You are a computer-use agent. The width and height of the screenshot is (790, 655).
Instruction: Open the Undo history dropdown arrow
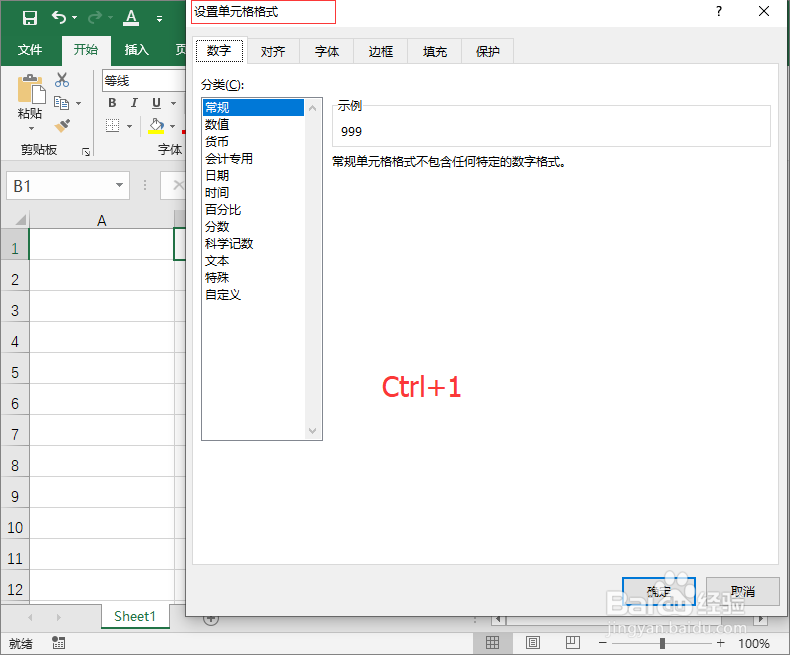[75, 18]
